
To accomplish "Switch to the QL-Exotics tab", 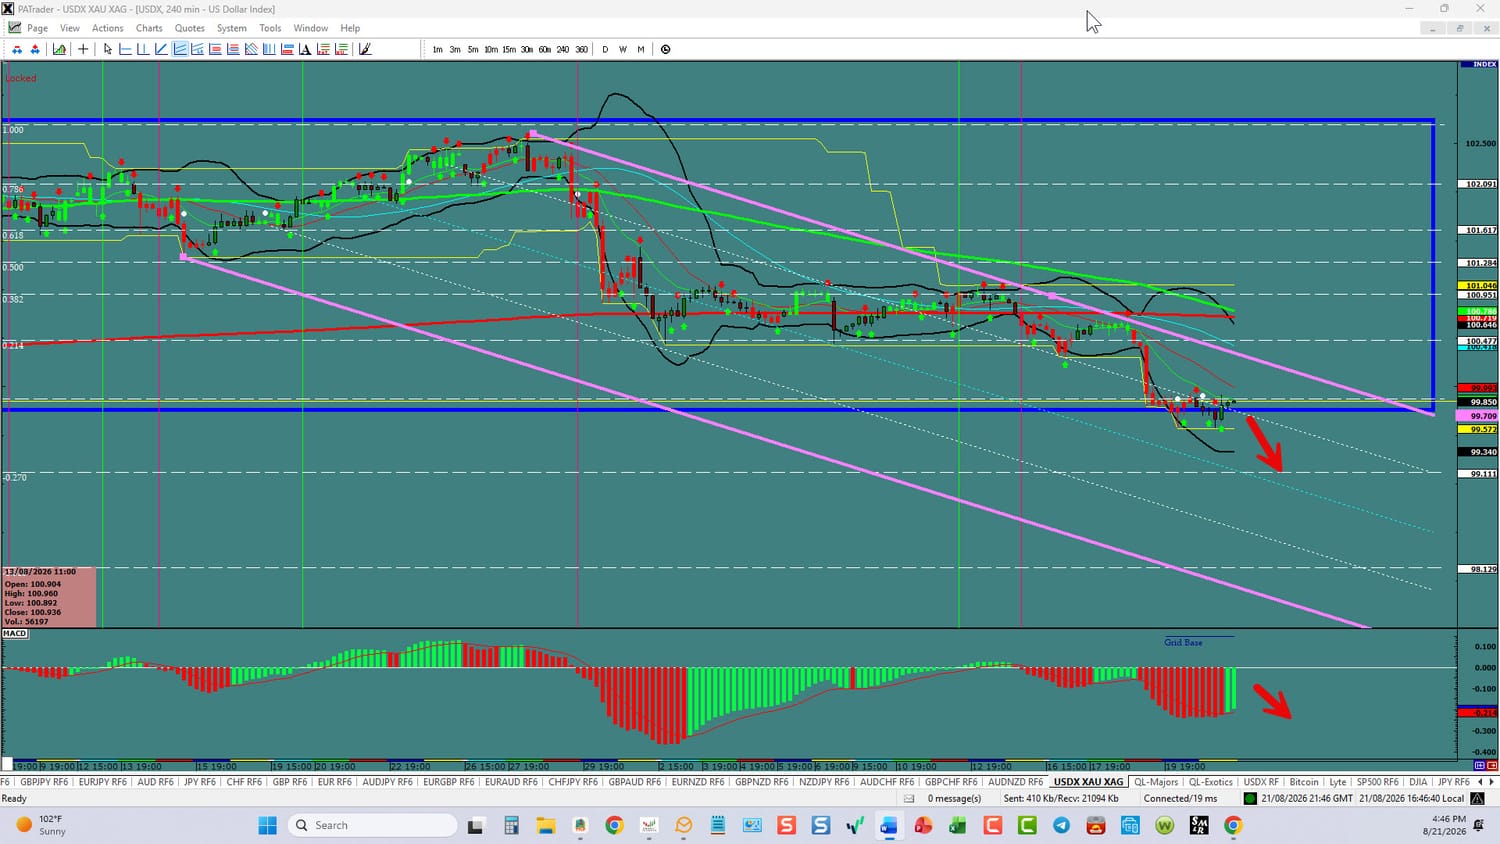I will coord(1211,782).
